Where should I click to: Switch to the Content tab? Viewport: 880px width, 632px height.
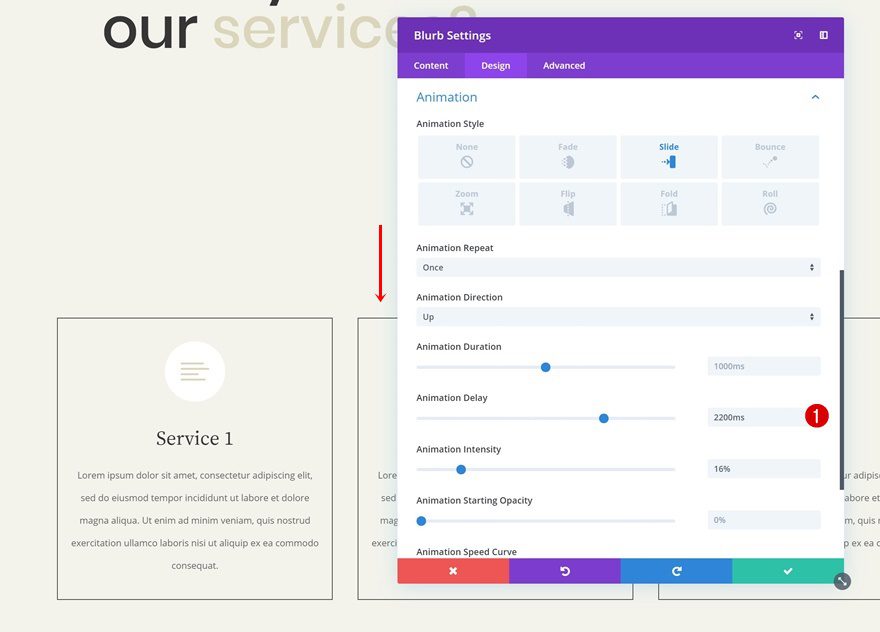431,66
